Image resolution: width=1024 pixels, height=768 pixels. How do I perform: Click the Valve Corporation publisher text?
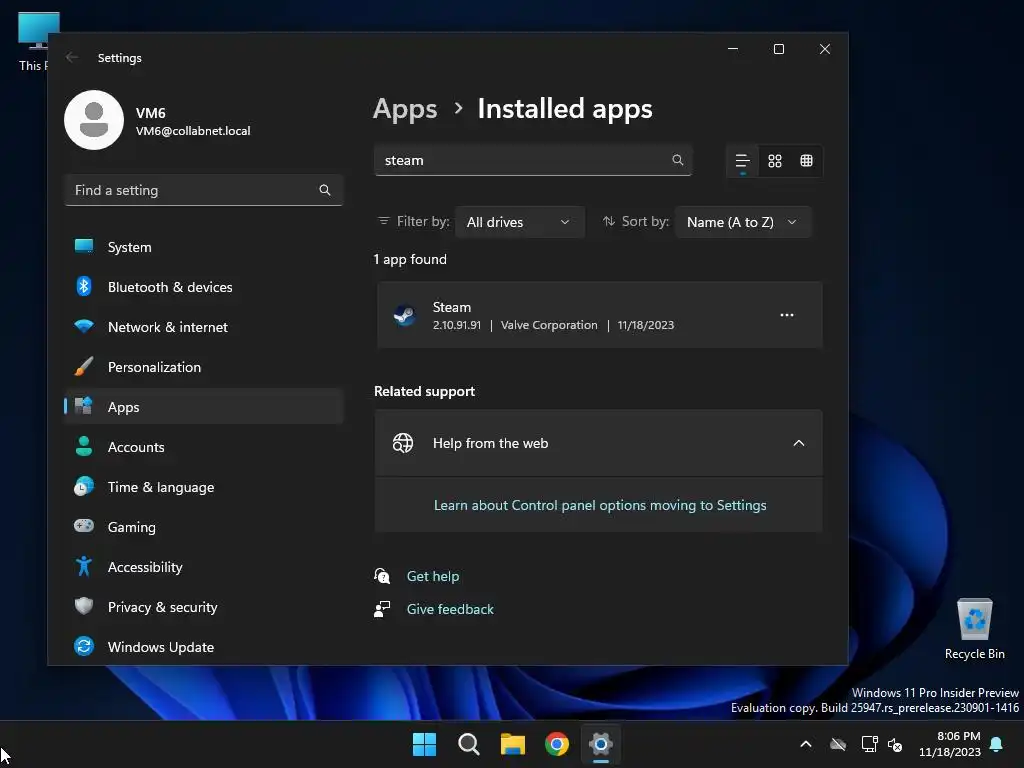[x=549, y=325]
